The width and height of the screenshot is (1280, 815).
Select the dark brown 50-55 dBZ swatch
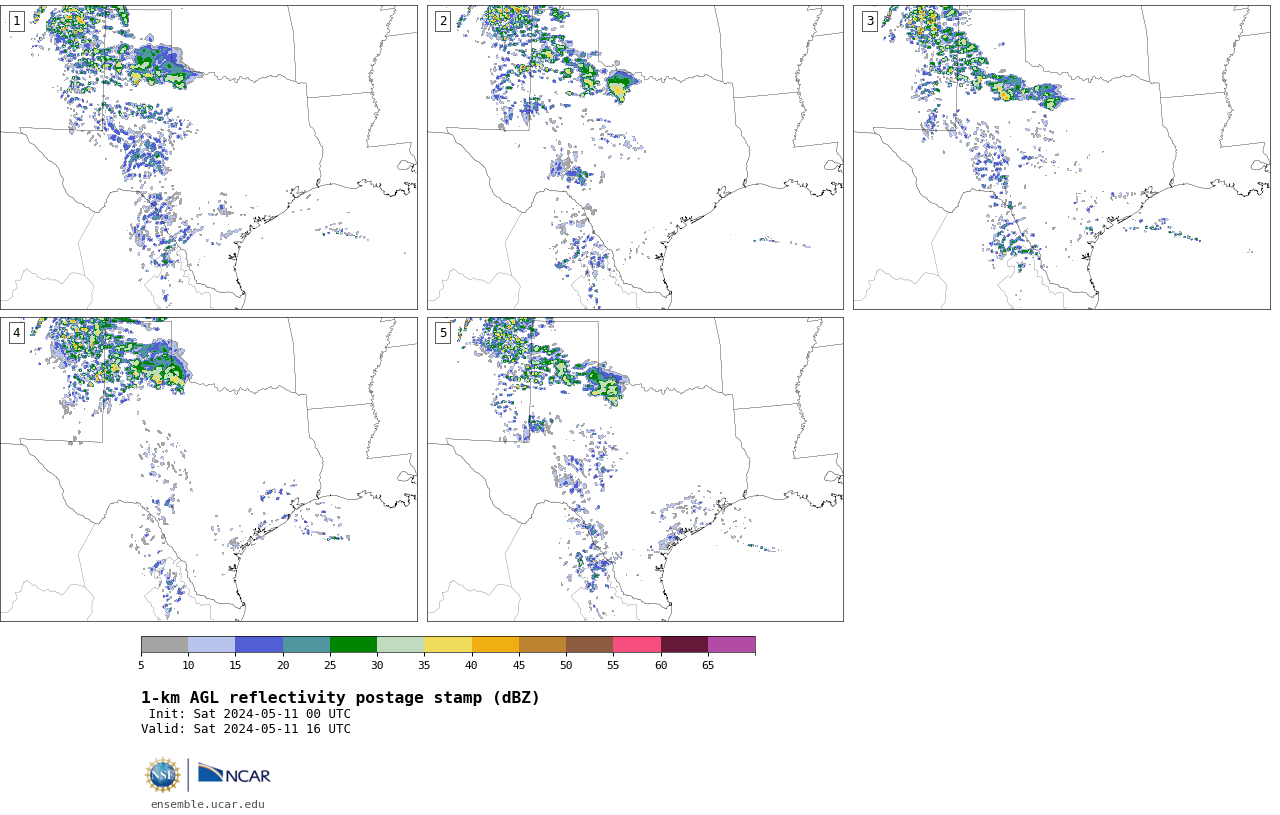pos(589,644)
